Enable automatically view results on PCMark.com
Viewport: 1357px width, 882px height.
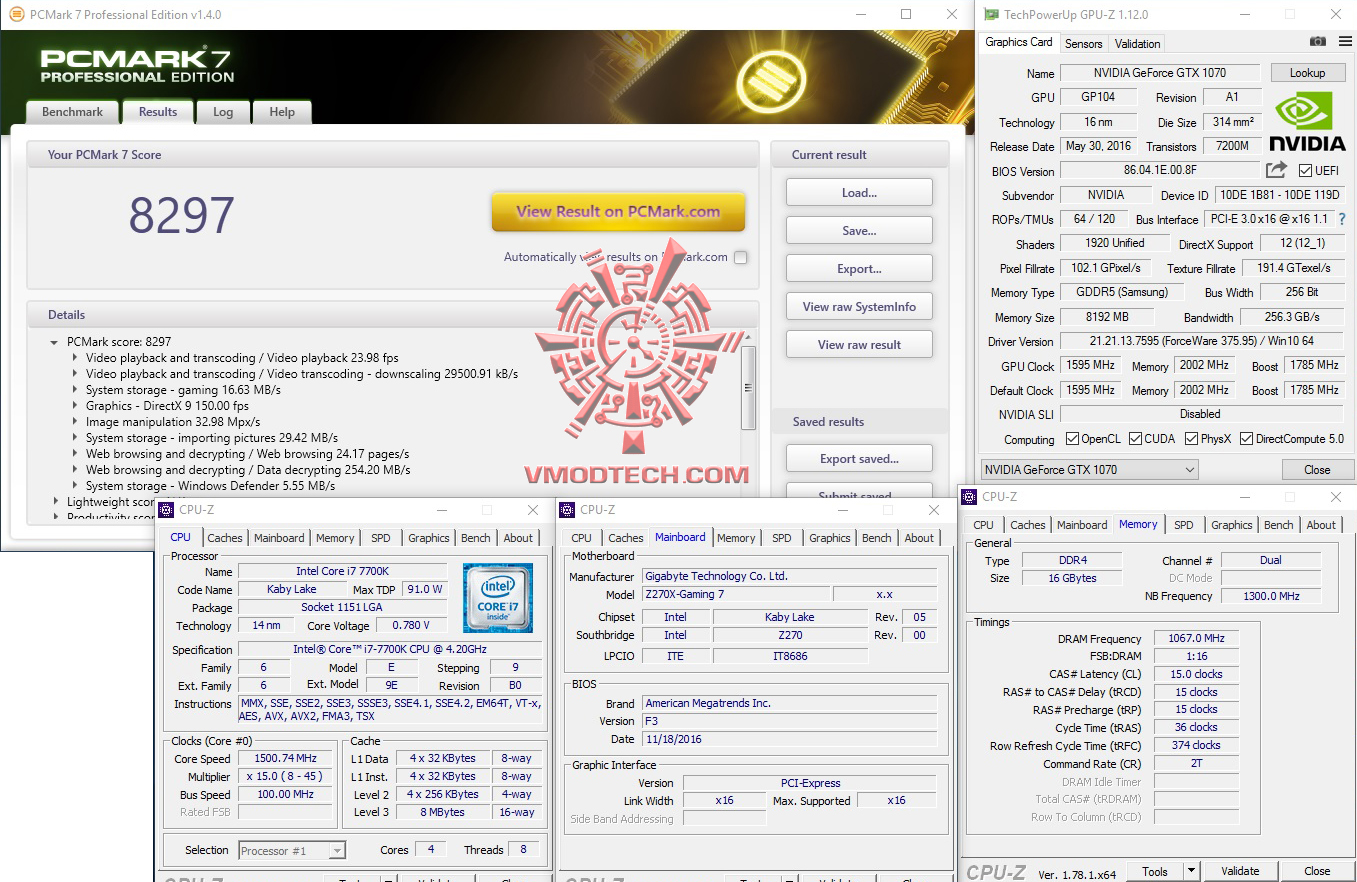coord(740,257)
